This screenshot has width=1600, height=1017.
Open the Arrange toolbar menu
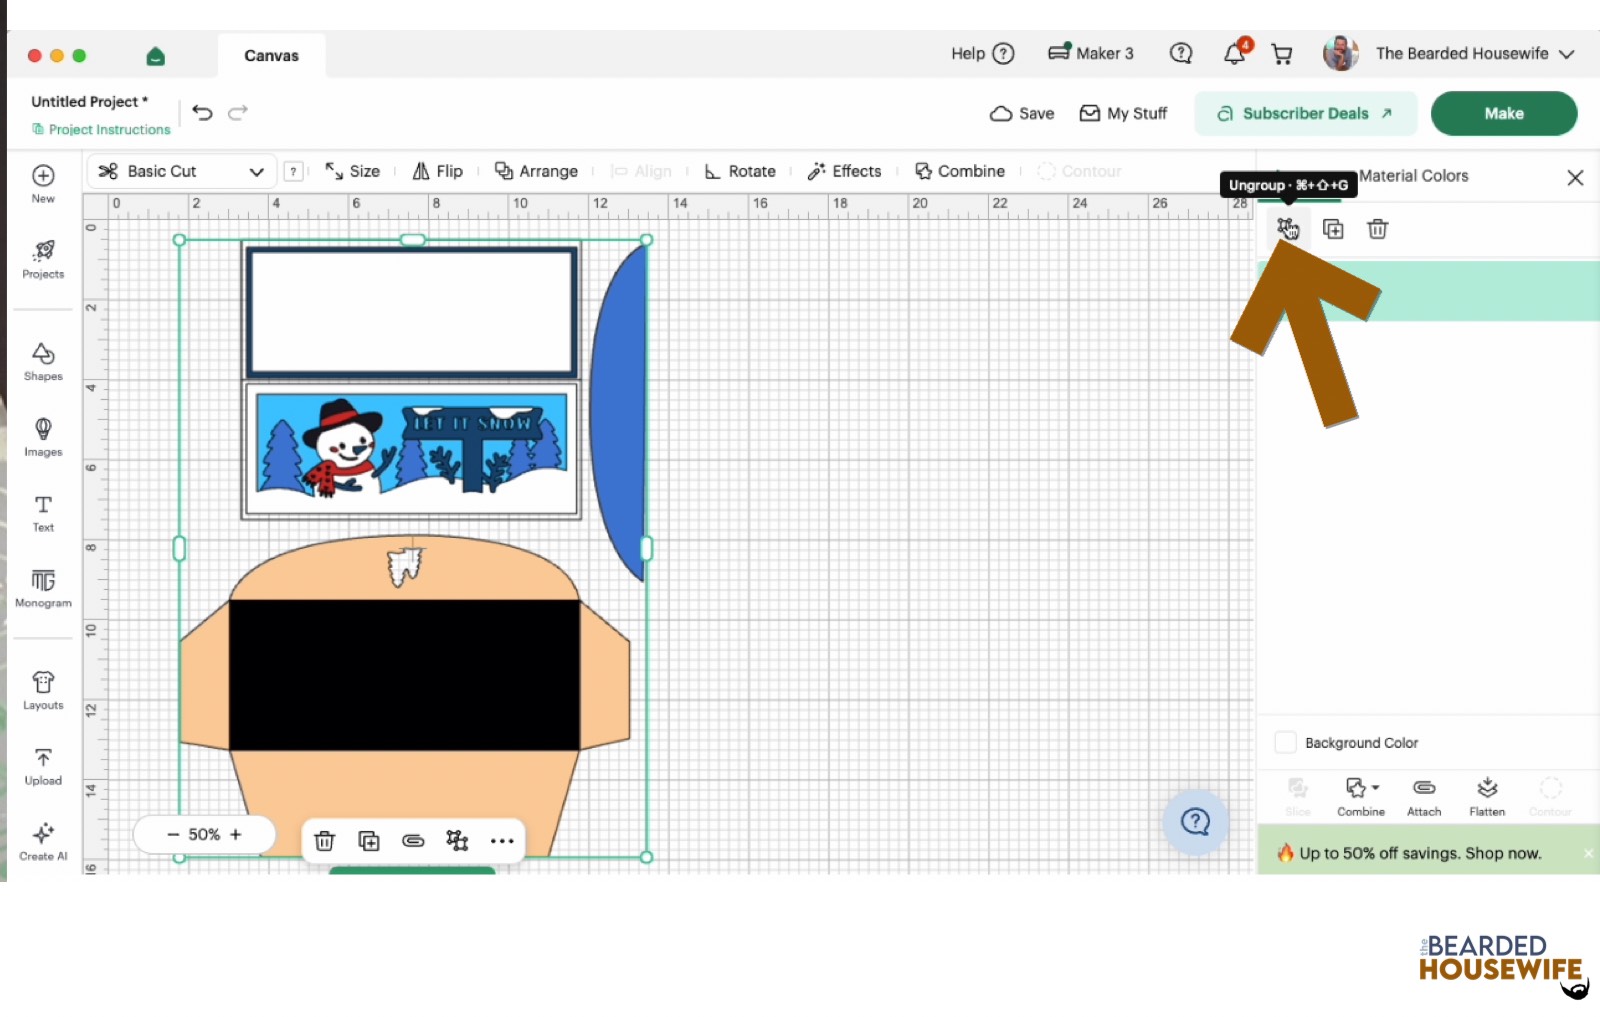[x=536, y=171]
